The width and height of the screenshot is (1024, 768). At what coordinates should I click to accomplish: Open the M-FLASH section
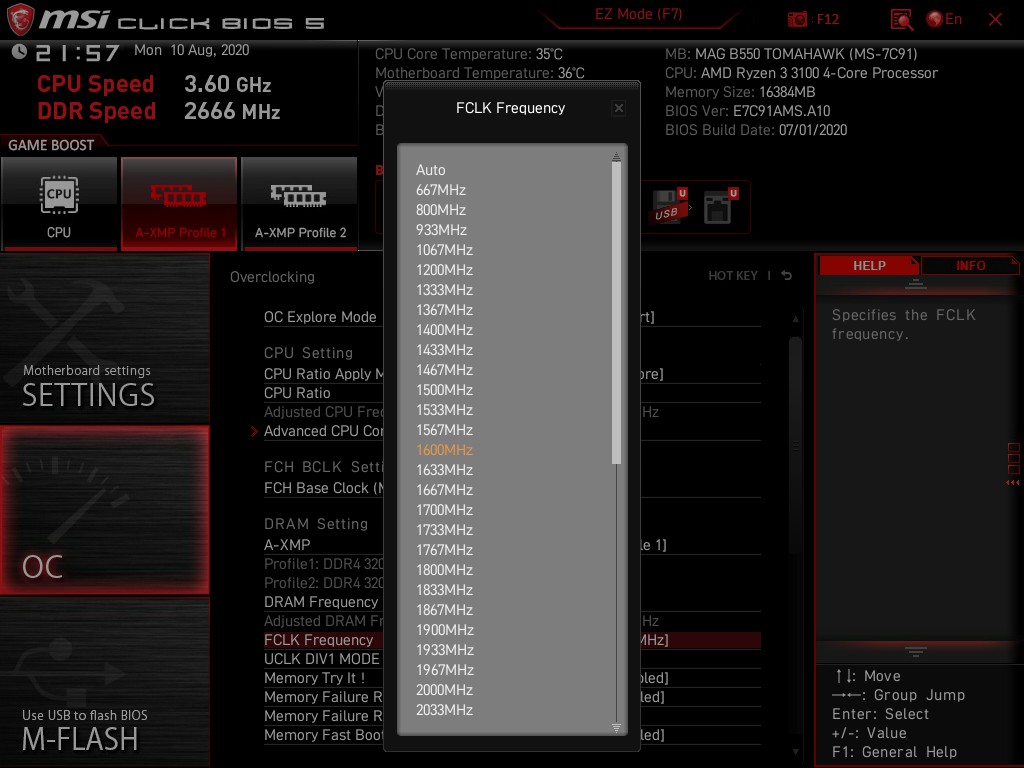coord(104,682)
